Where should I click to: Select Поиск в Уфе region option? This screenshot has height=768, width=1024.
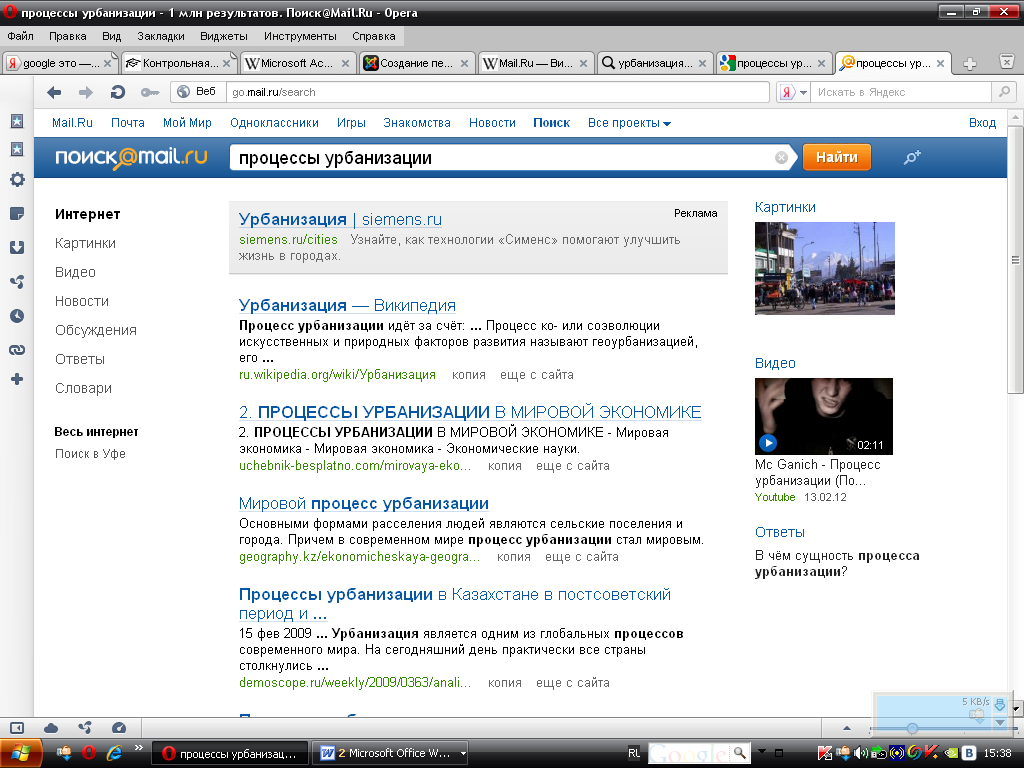point(90,454)
